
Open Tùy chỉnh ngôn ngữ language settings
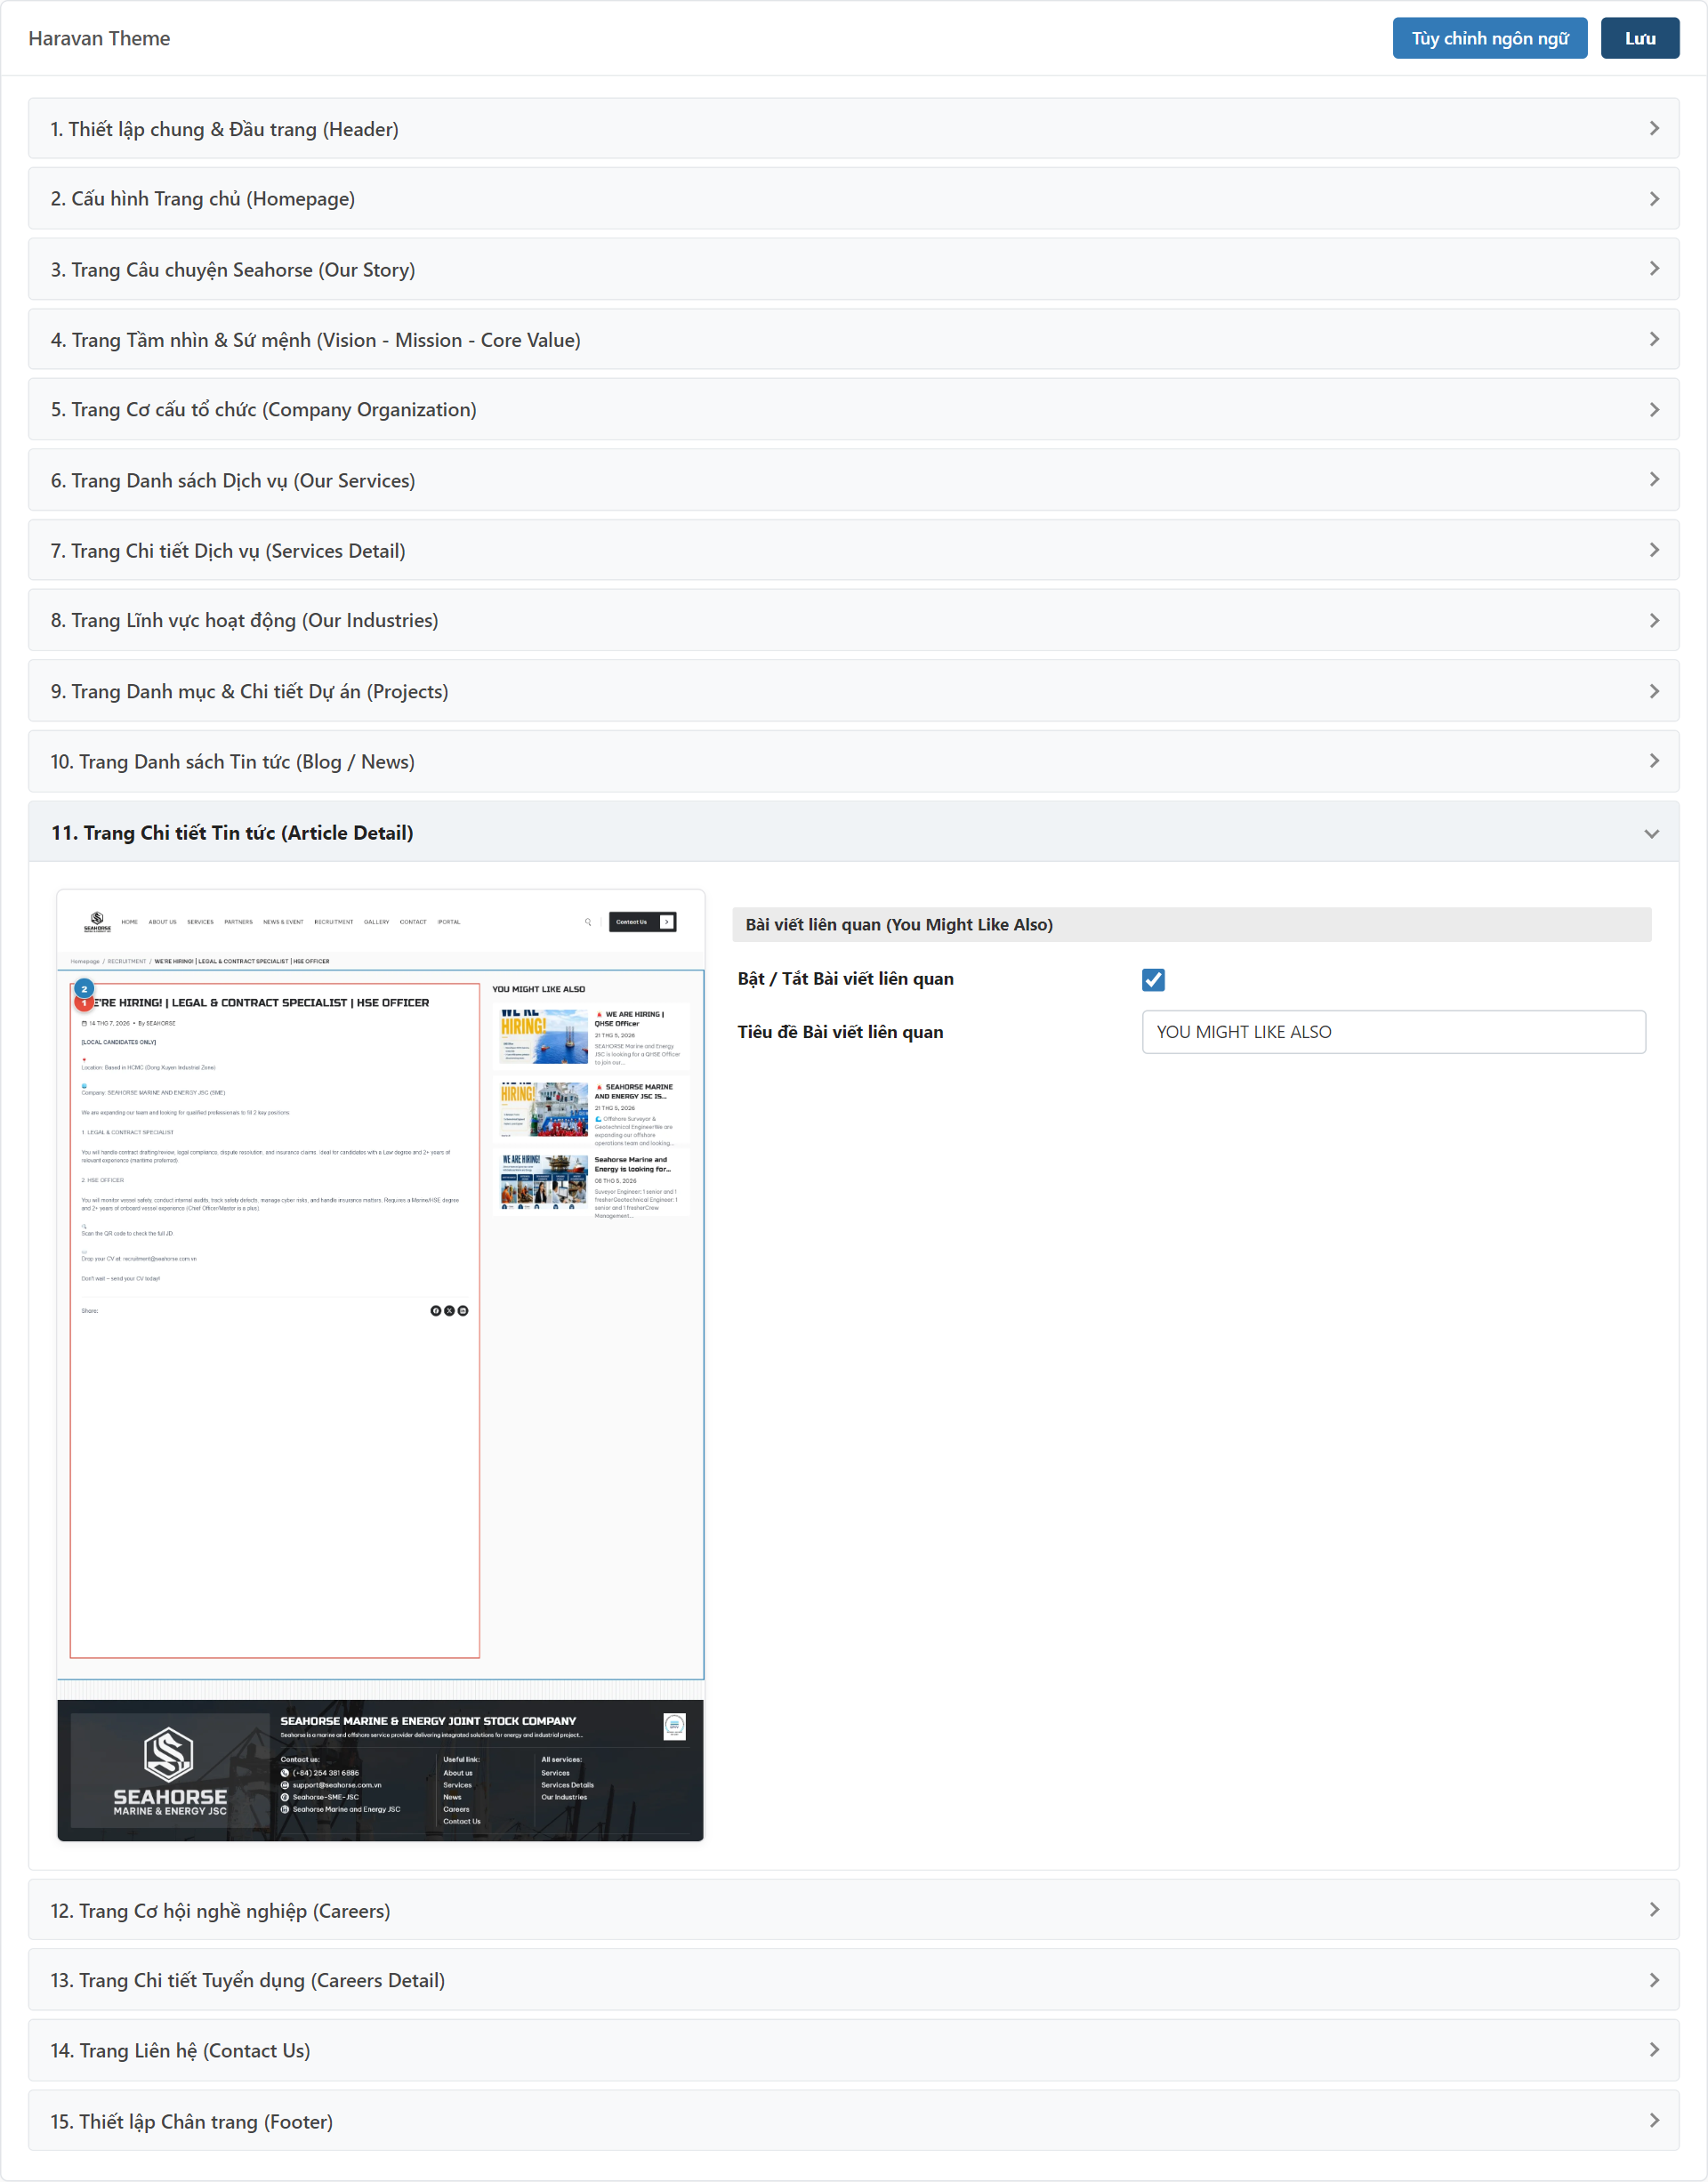pos(1489,38)
